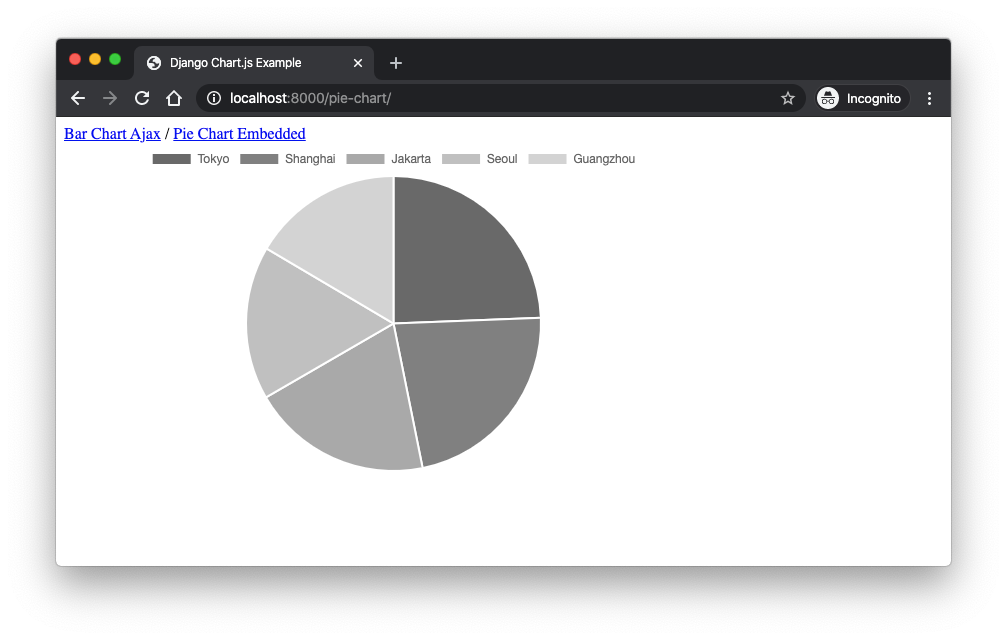Expand the site information panel
1007x640 pixels.
[x=213, y=98]
